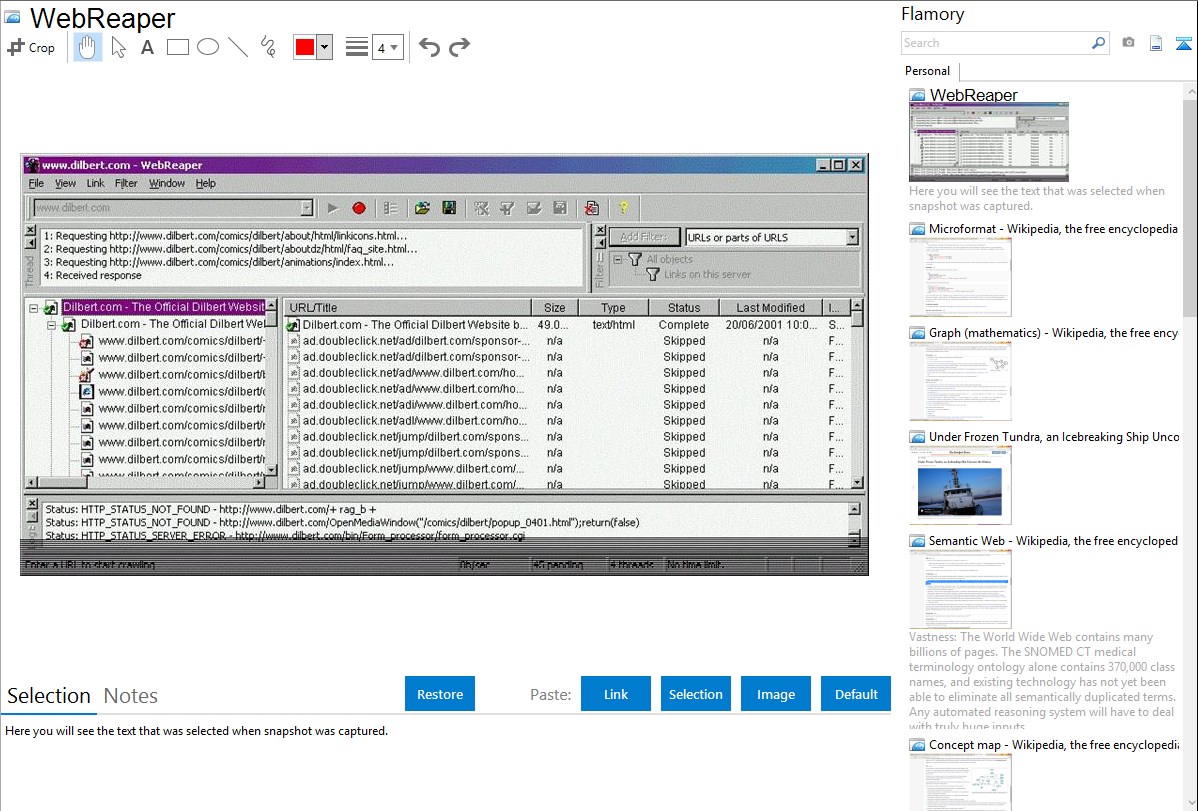Activate the Crop tool
The width and height of the screenshot is (1198, 811).
tap(31, 47)
